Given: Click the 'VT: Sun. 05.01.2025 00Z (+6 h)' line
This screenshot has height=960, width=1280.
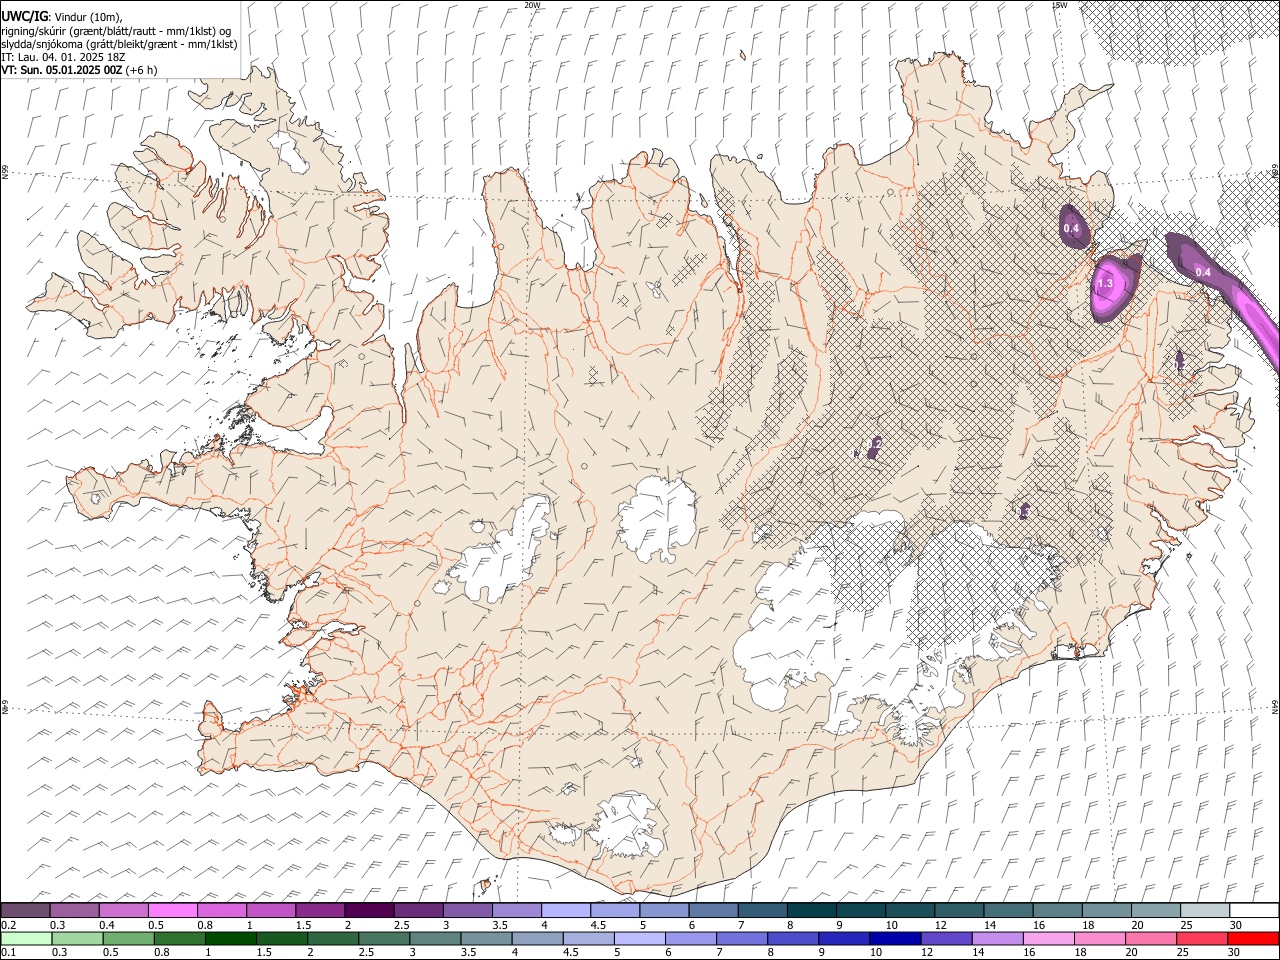Looking at the screenshot, I should [79, 70].
